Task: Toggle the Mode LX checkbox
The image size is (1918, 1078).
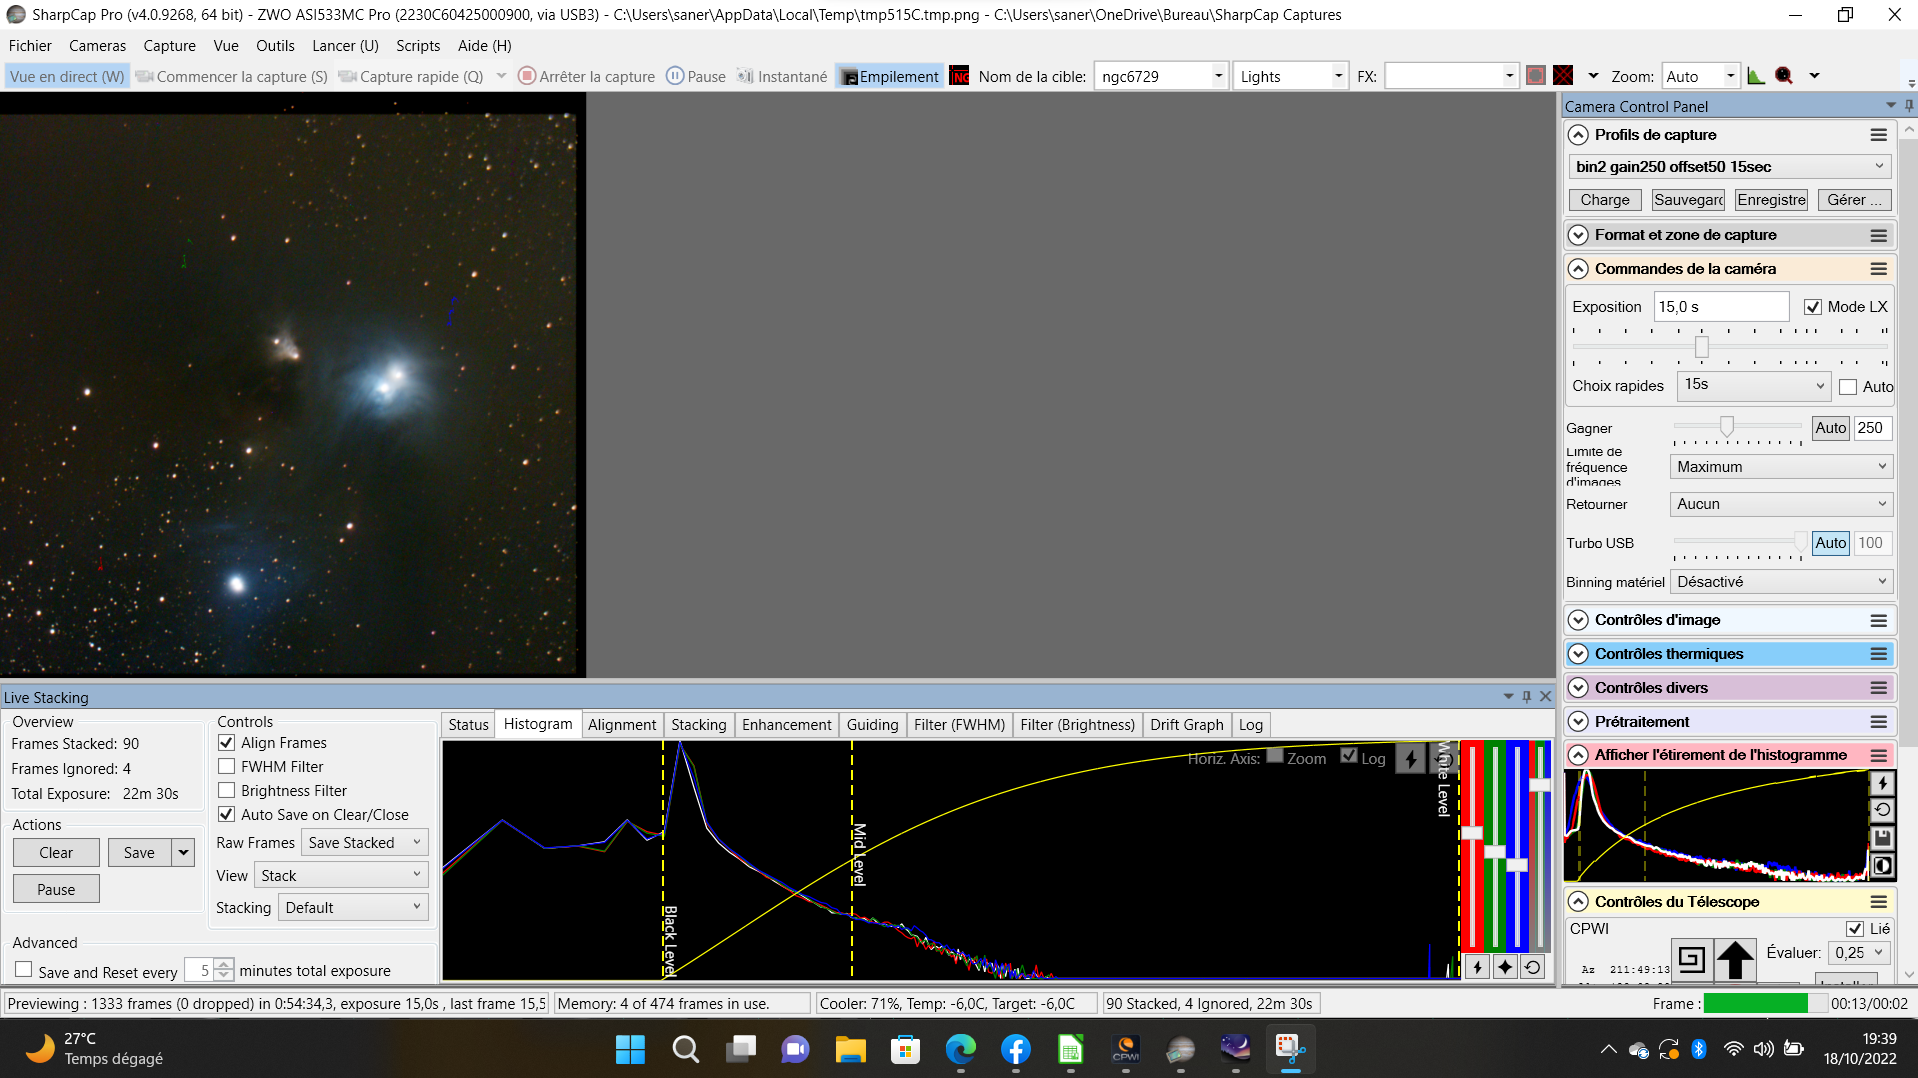Action: (x=1813, y=307)
